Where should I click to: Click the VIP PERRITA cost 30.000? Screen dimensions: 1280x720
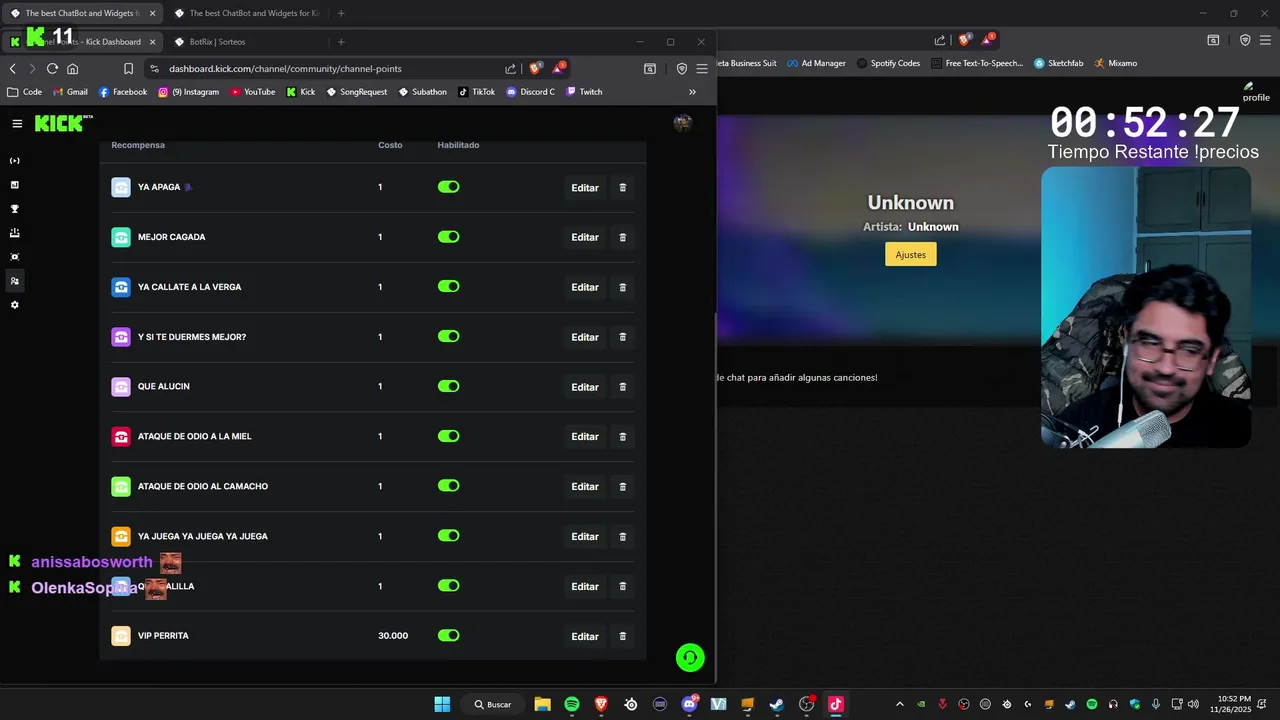393,636
